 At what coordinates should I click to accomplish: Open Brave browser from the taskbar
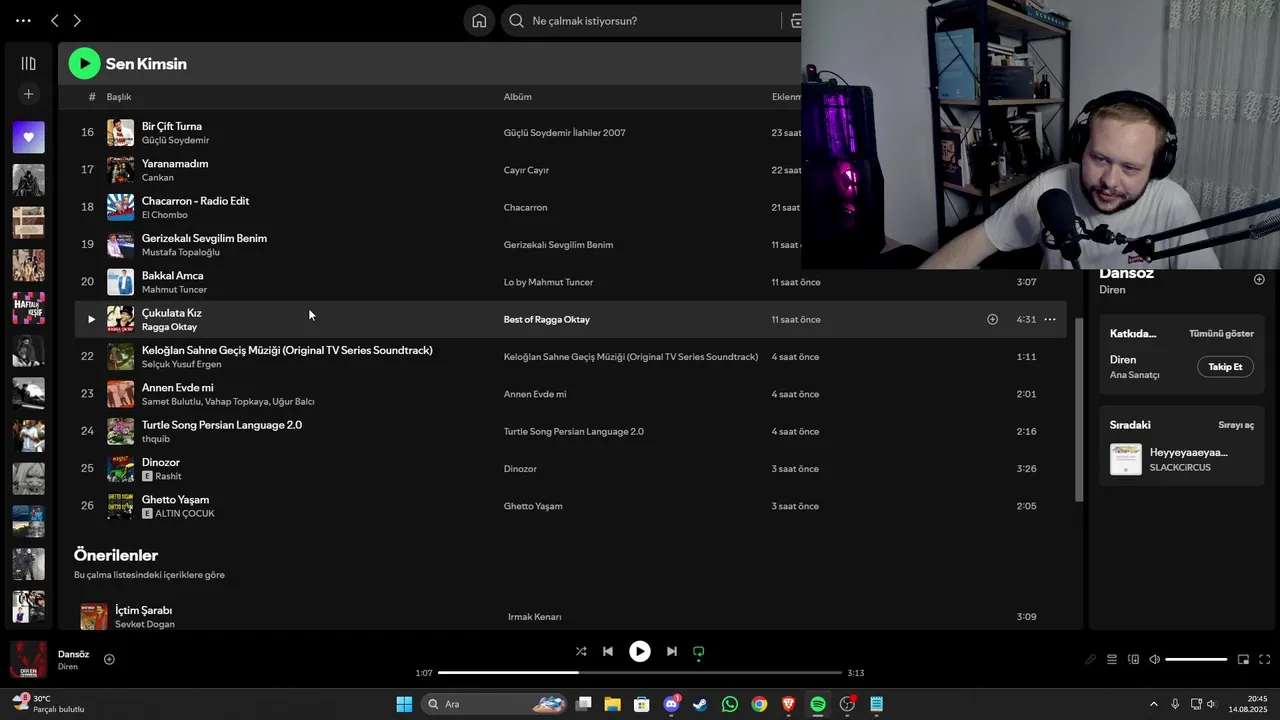coord(789,704)
